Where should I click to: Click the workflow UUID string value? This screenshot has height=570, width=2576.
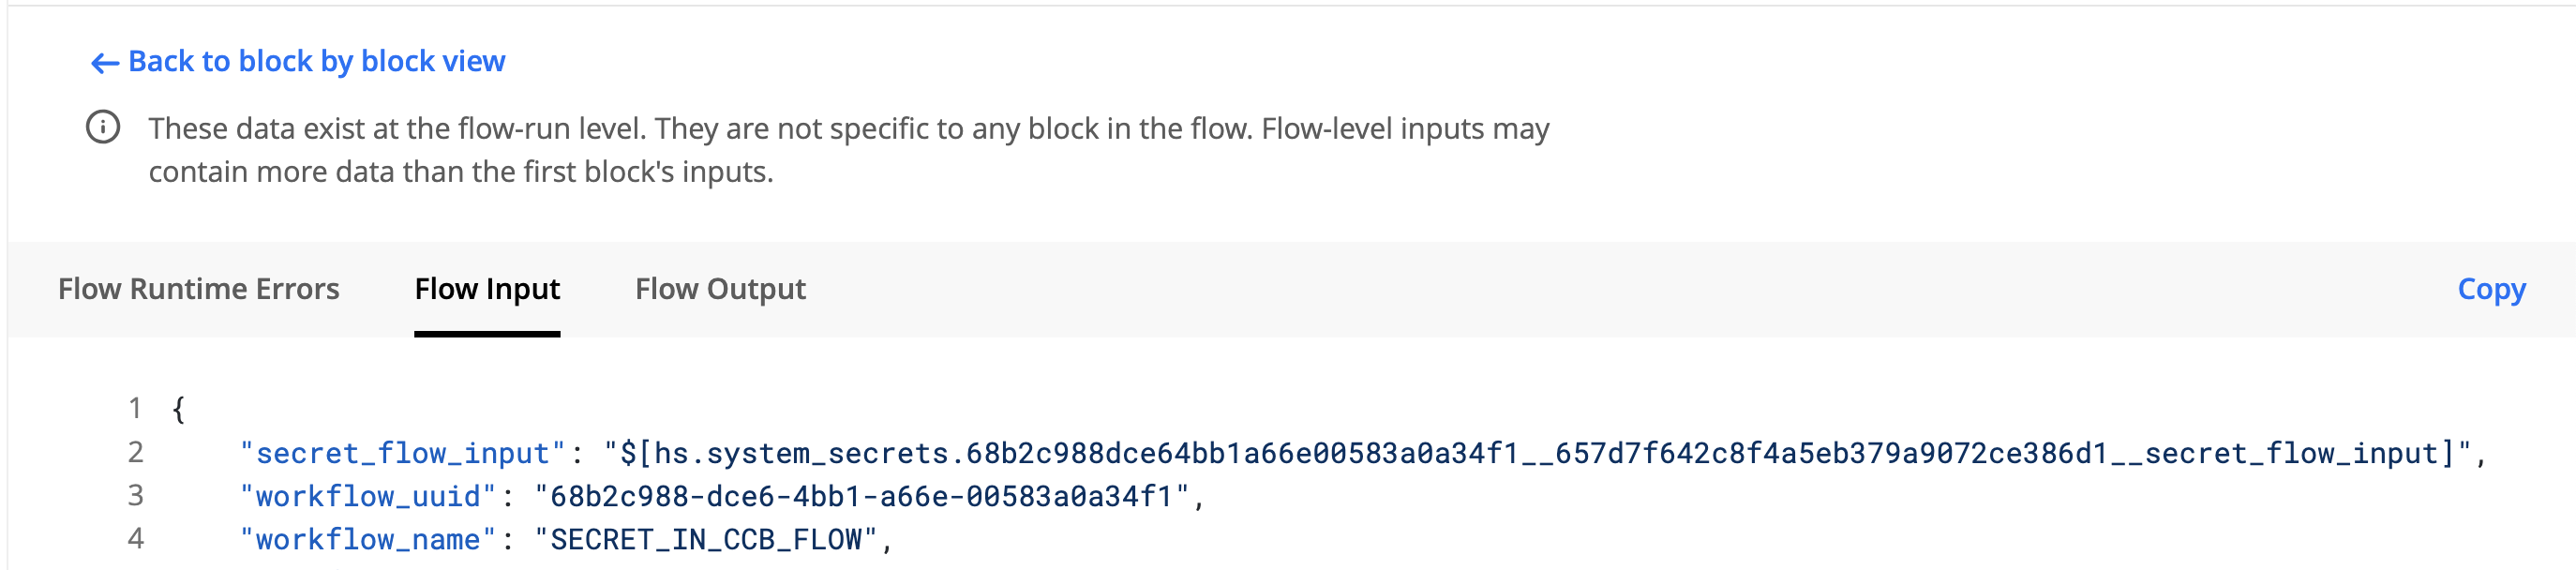click(862, 496)
